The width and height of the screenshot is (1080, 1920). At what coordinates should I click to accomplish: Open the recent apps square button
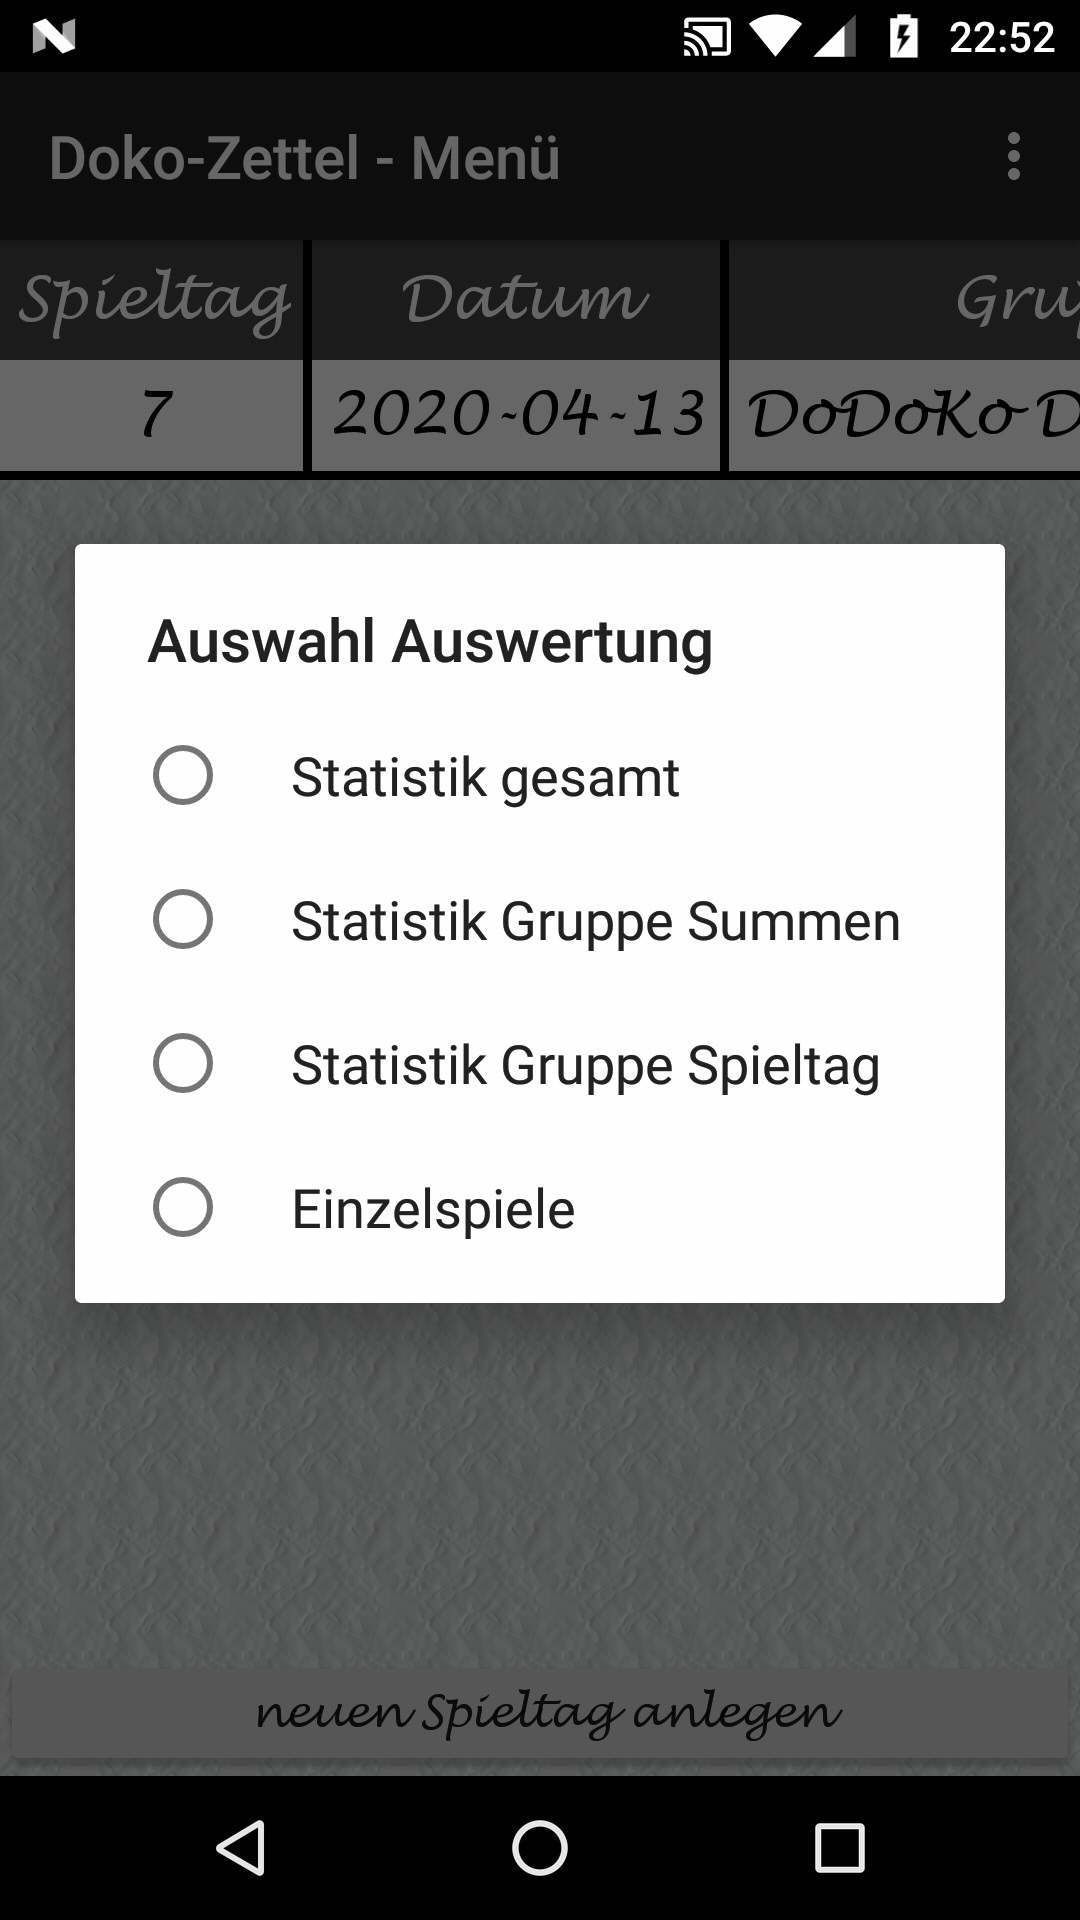(x=840, y=1847)
